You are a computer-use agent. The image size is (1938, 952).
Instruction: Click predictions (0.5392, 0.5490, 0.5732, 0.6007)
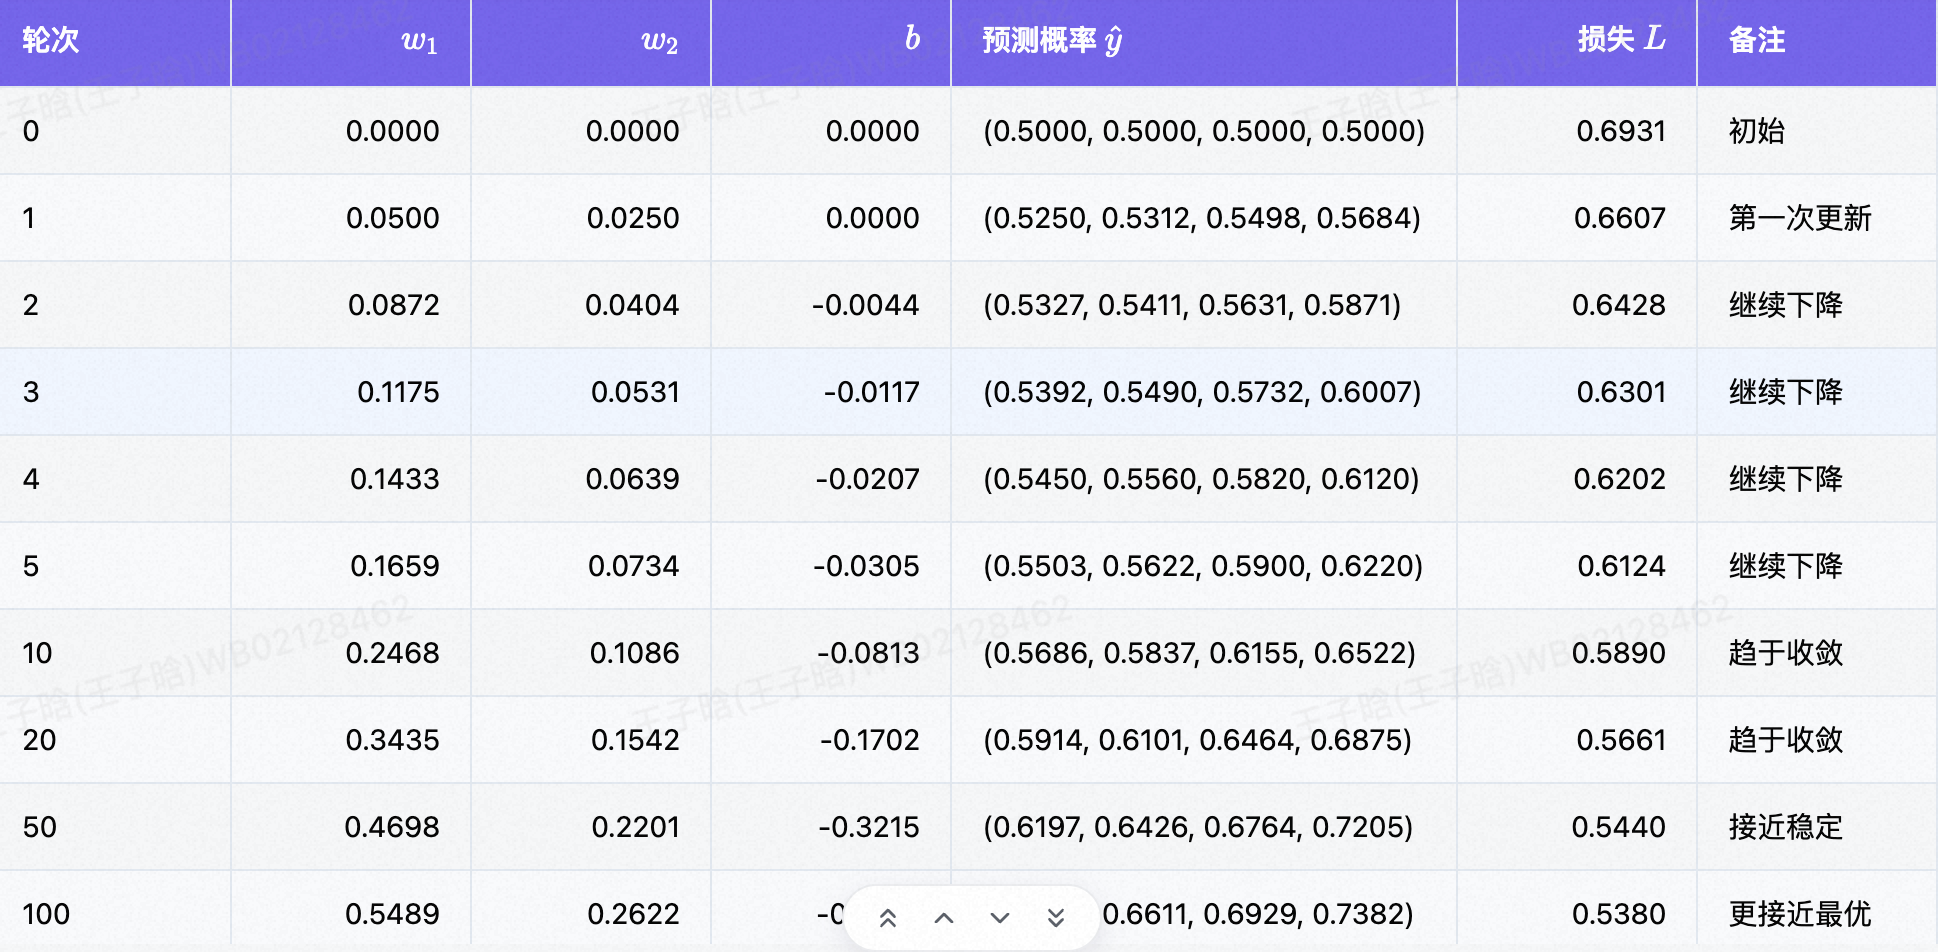click(1202, 392)
